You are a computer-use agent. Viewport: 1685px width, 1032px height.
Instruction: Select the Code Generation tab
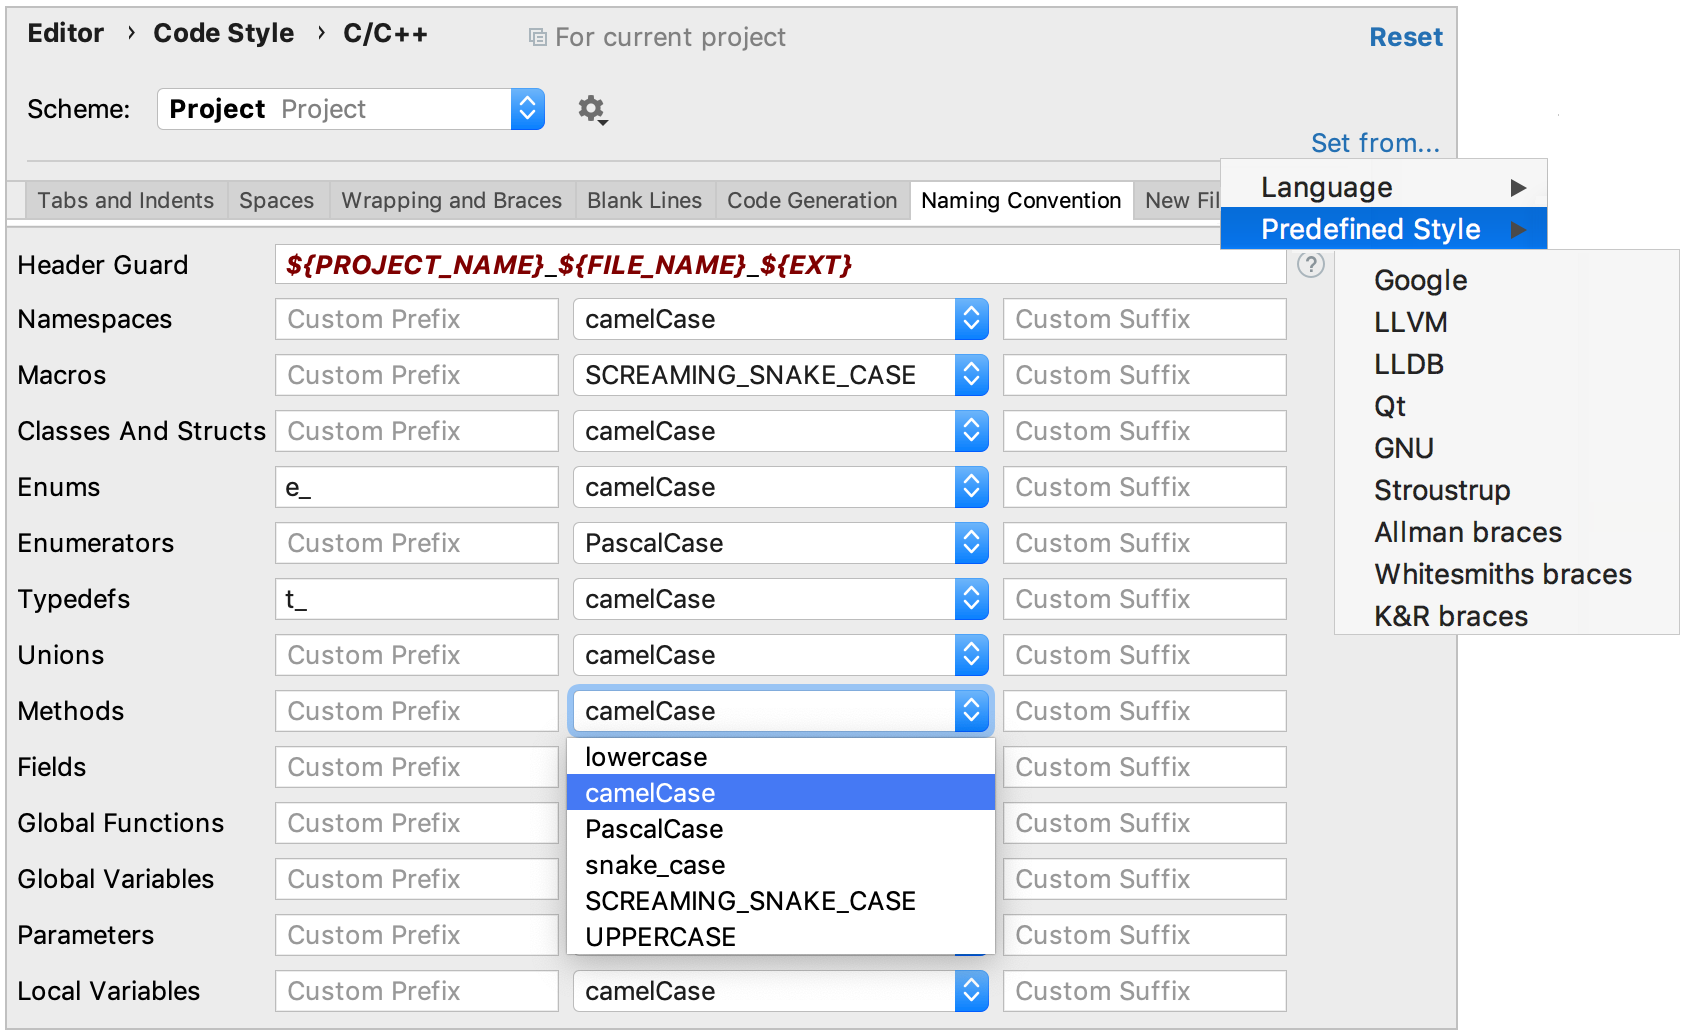811,201
